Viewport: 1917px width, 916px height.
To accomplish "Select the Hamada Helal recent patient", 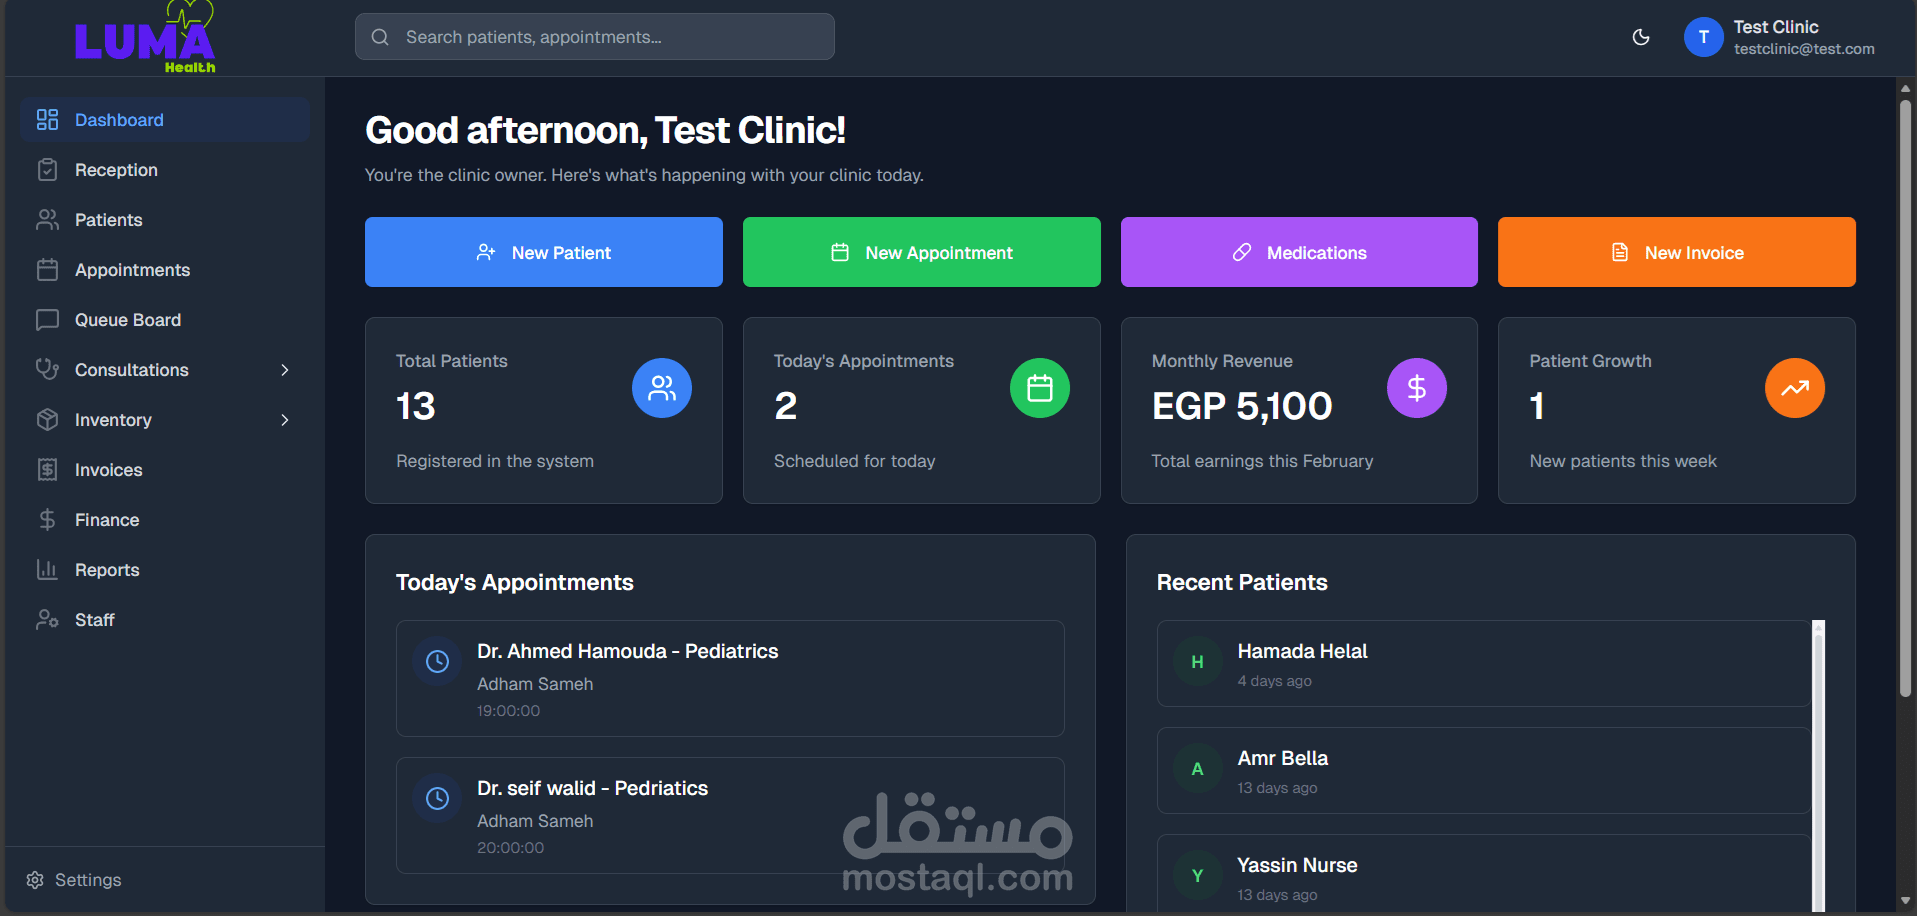I will 1484,663.
